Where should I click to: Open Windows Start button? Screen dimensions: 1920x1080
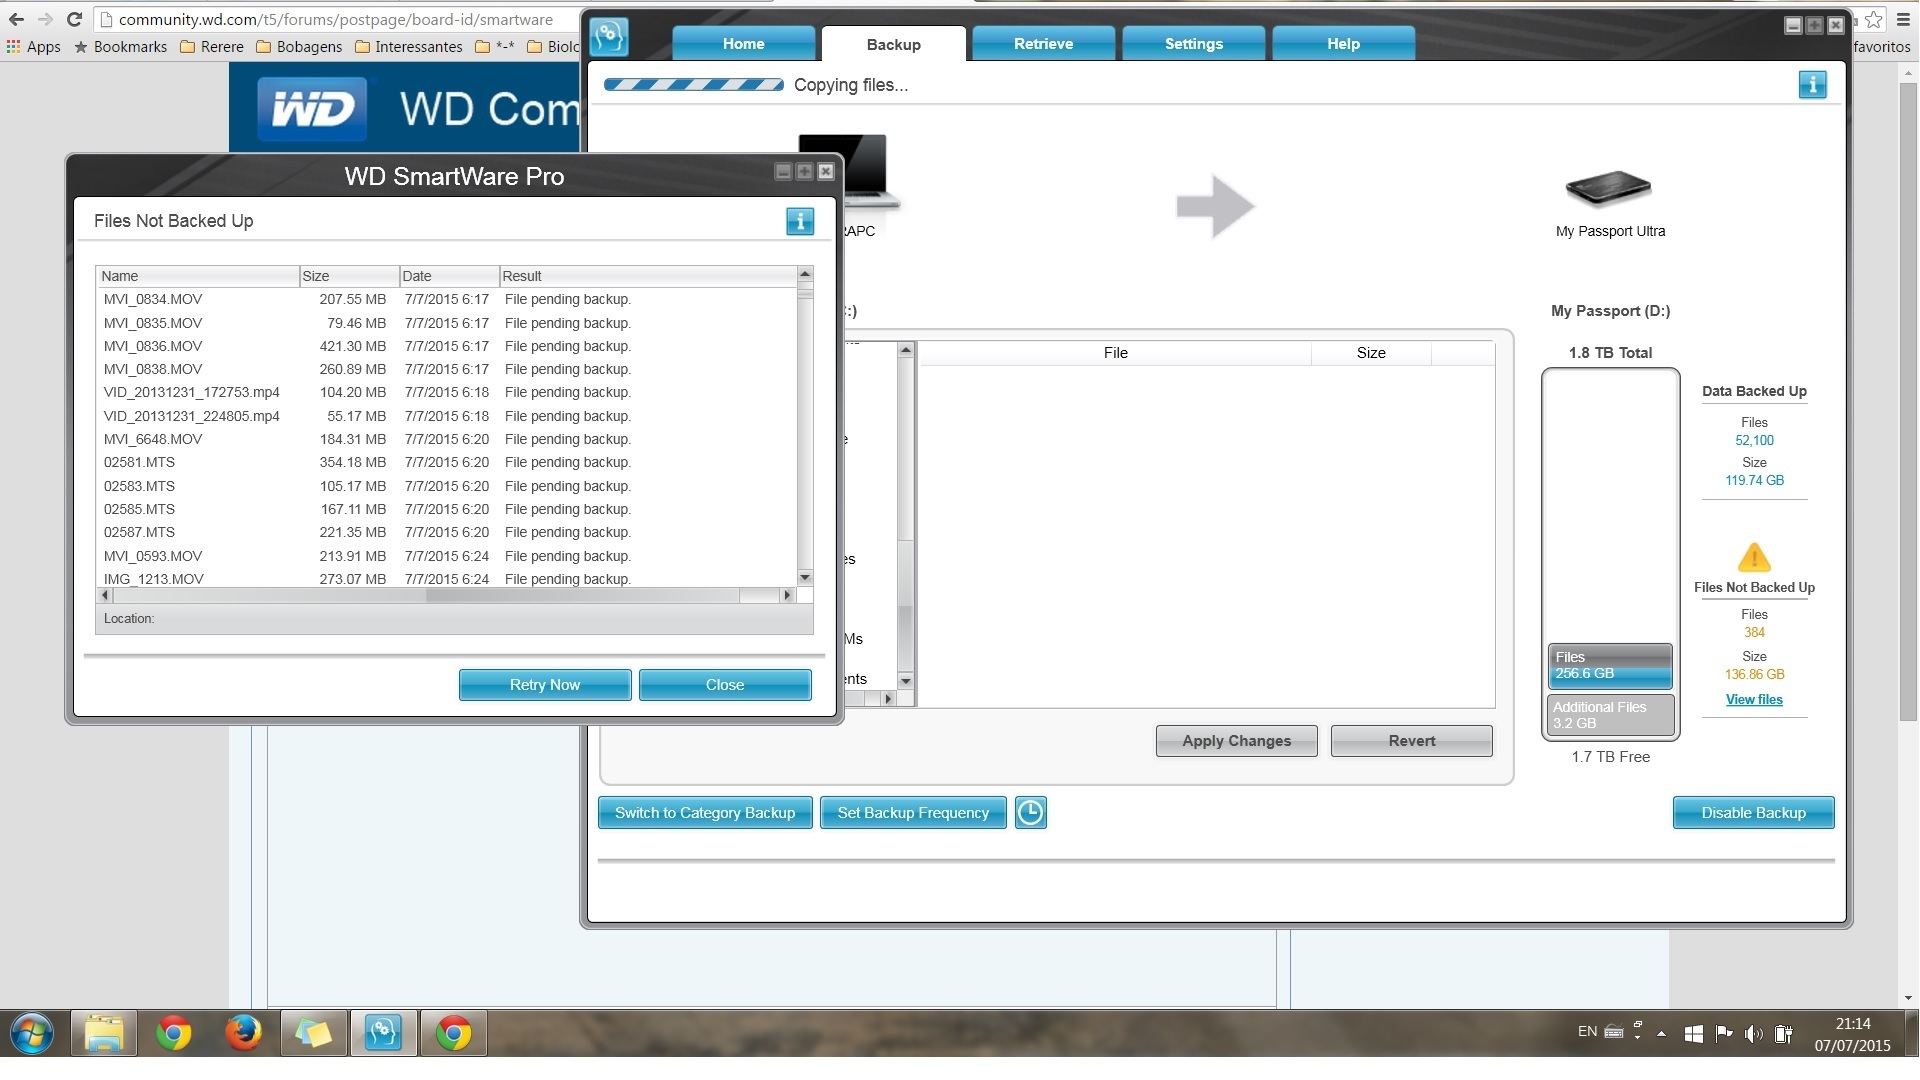(31, 1033)
